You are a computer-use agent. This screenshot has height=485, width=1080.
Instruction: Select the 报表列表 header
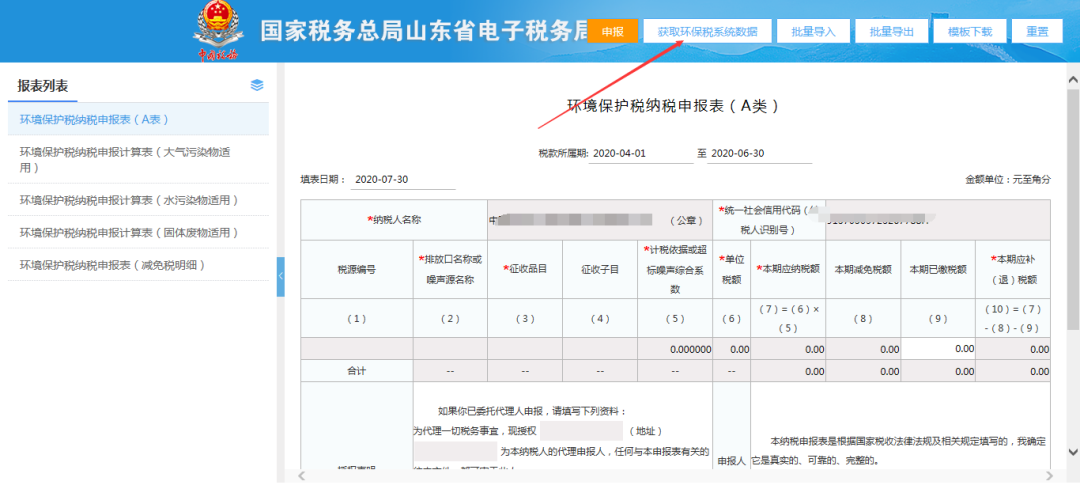pos(43,86)
